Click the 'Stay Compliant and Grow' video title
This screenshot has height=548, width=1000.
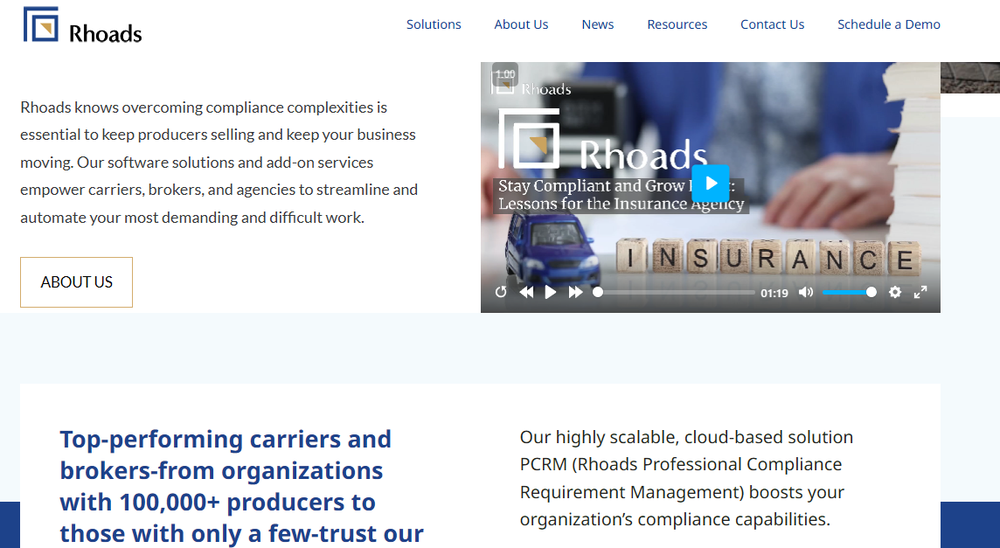tap(621, 195)
